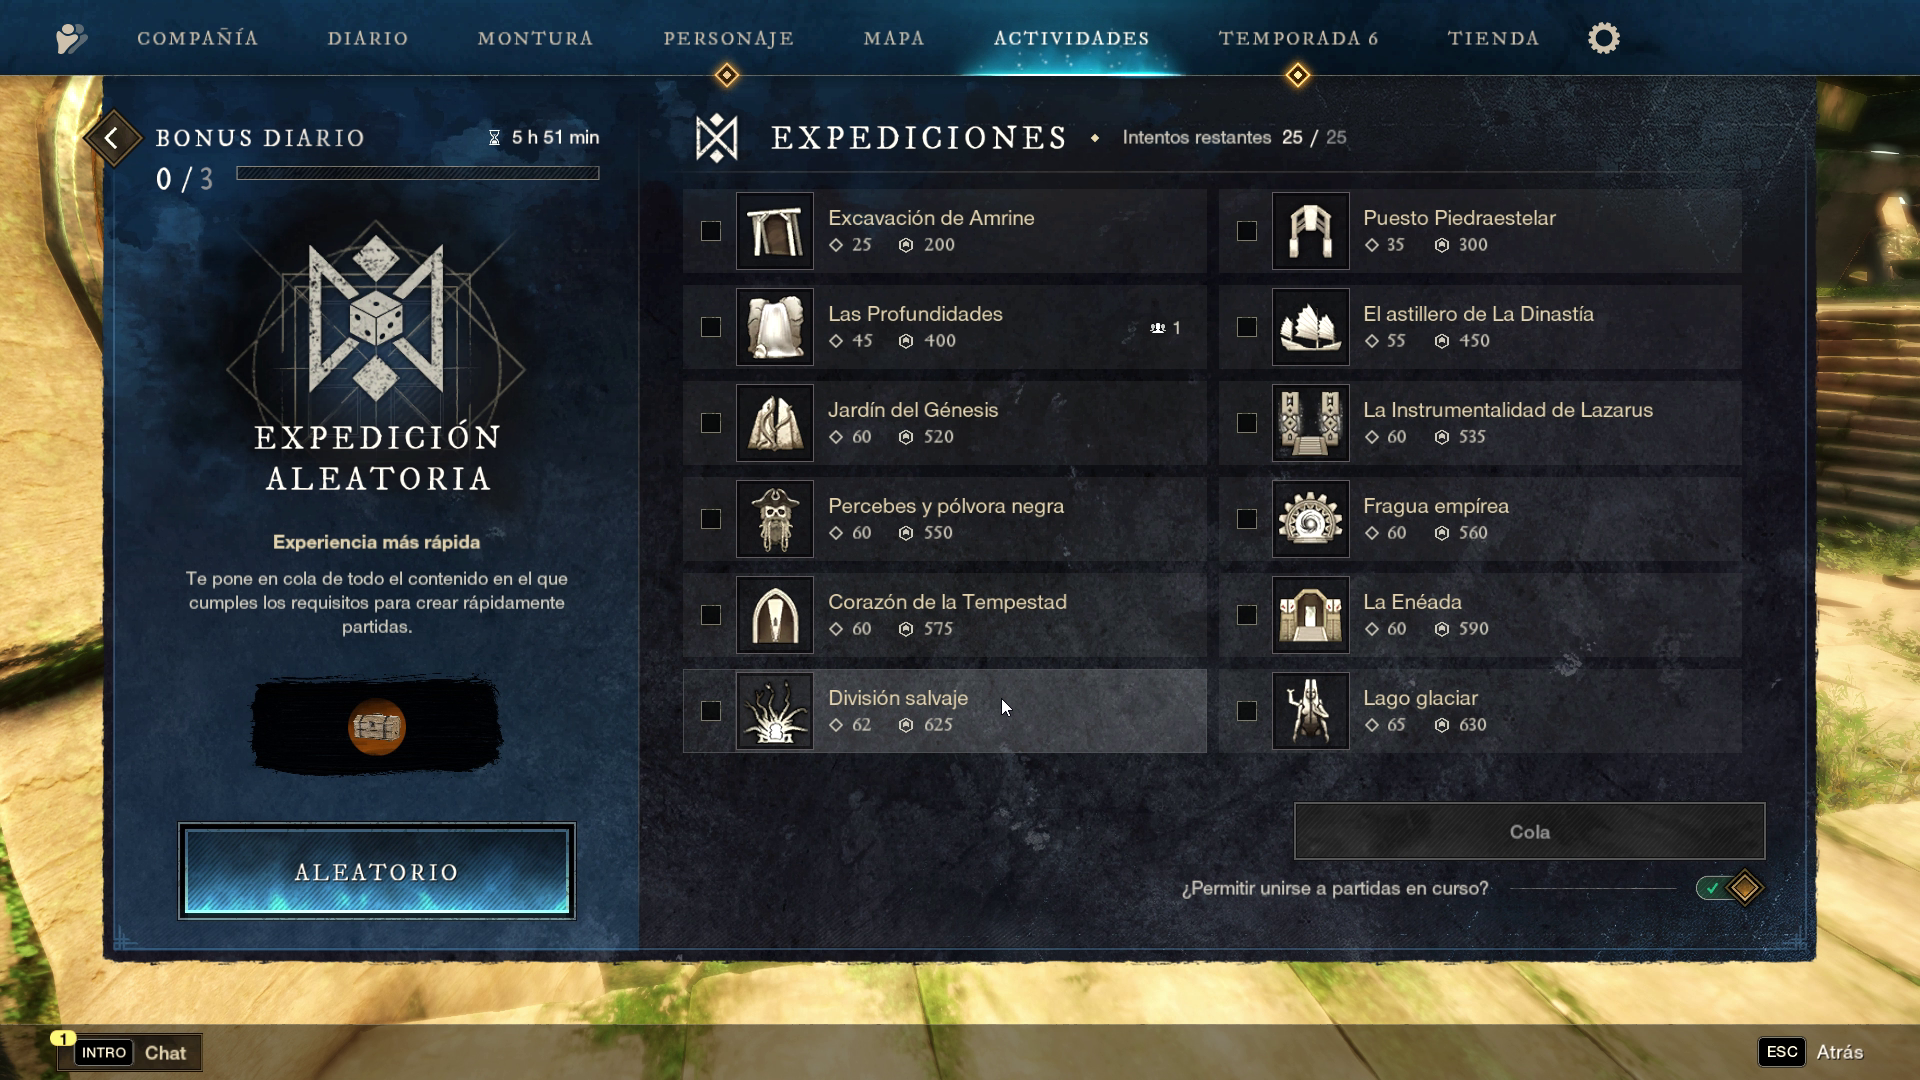The width and height of the screenshot is (1920, 1080).
Task: Click the reward chest icon
Action: 377,727
